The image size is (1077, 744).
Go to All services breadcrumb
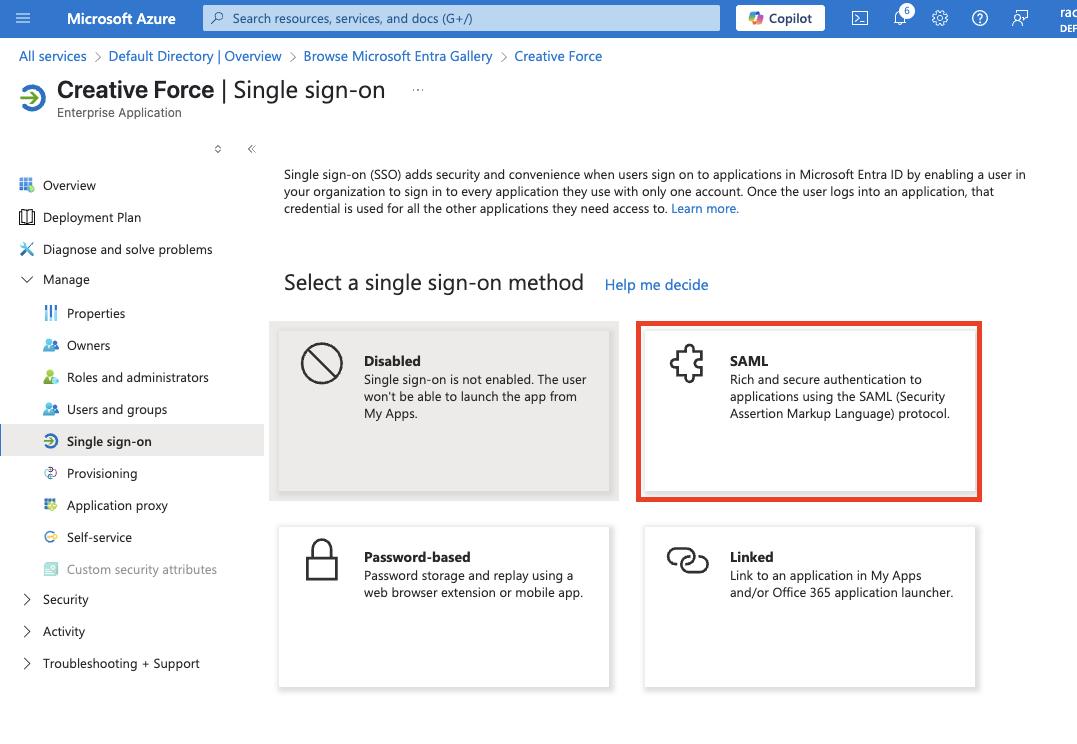tap(53, 56)
